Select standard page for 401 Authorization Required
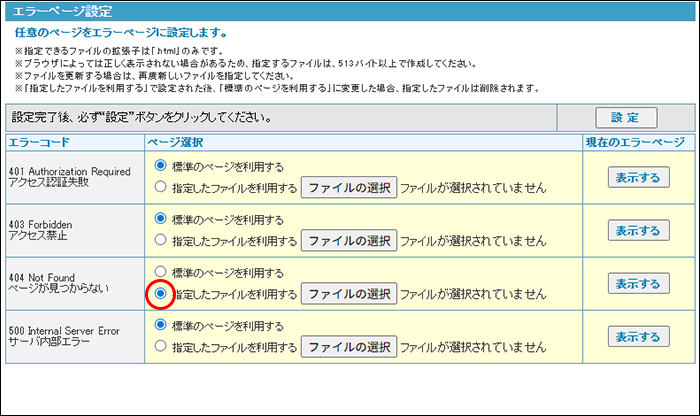The image size is (700, 416). click(160, 165)
